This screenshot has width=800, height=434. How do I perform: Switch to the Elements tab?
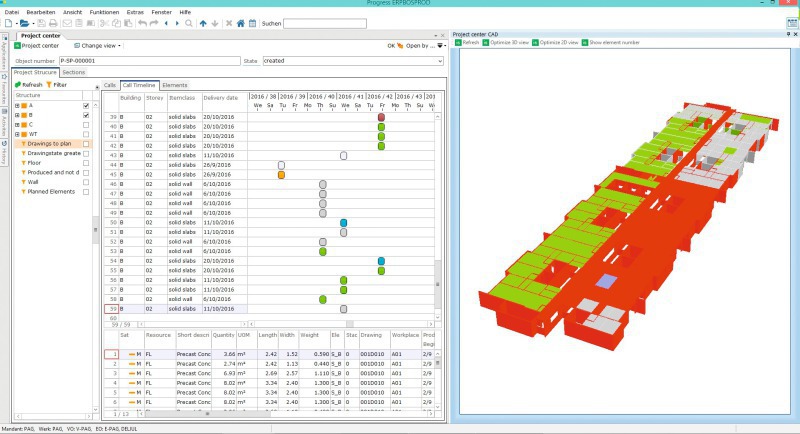175,85
